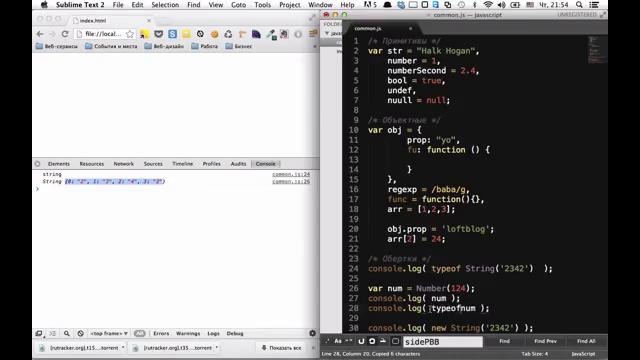Screen dimensions: 640x360
Task: Filter the console by Errors
Action: tap(161, 333)
